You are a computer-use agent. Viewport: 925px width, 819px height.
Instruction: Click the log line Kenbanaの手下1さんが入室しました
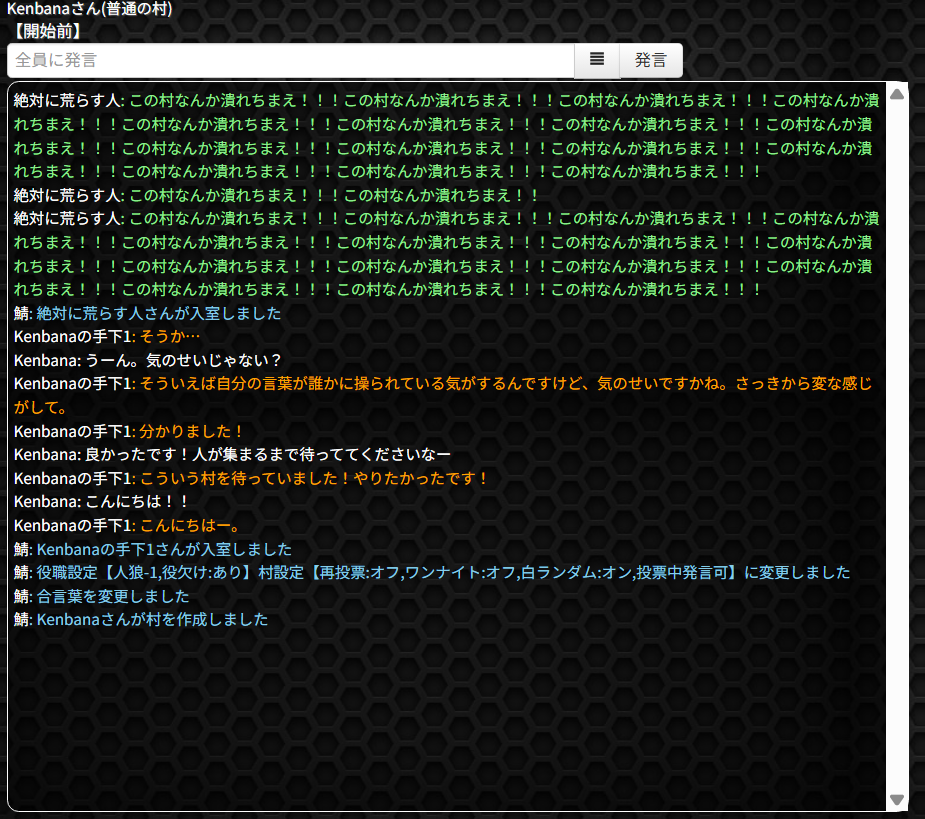point(164,549)
